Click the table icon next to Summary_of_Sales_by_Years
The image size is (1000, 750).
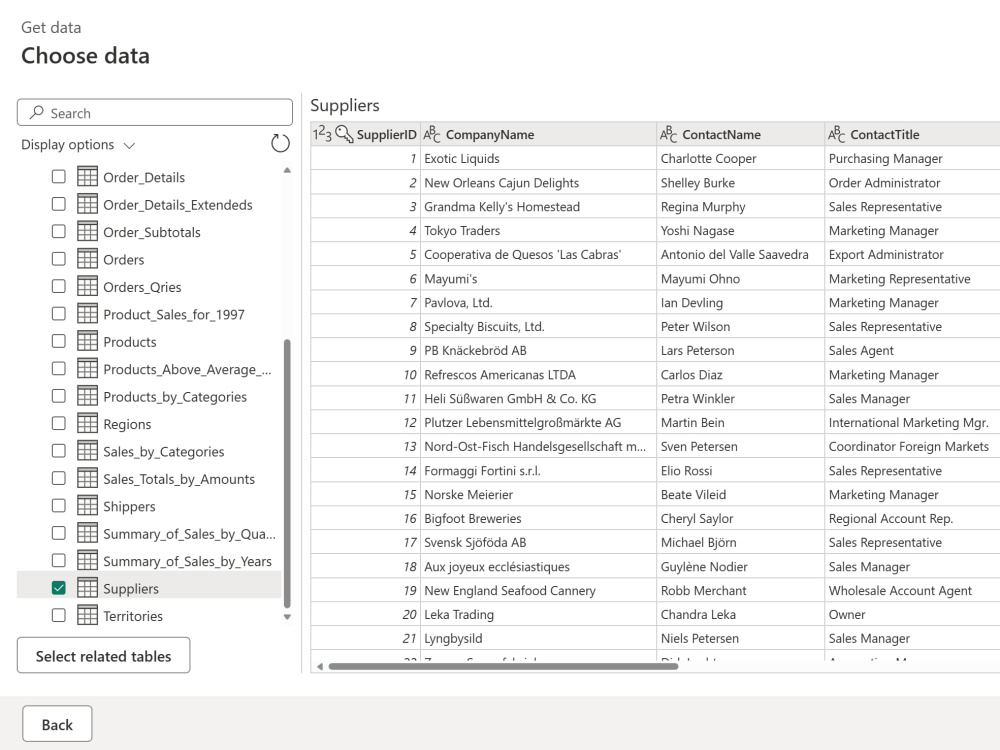point(87,561)
